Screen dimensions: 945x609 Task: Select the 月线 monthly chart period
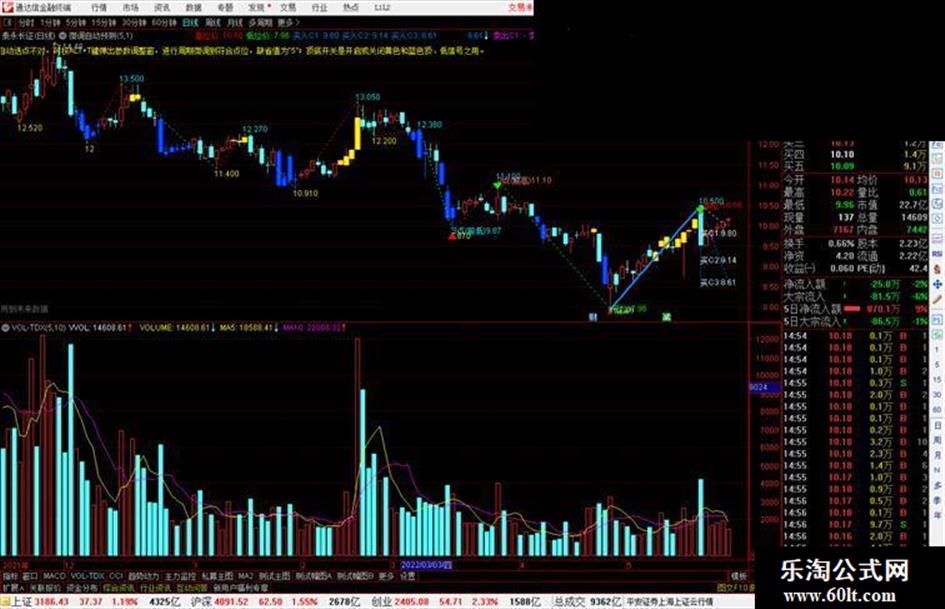point(234,23)
